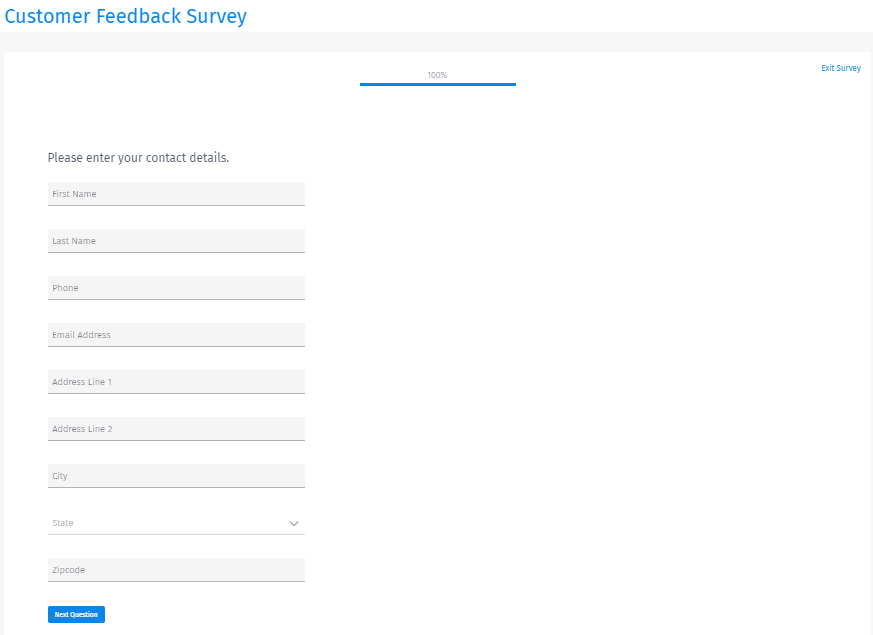Click the gray band below the title
The height and width of the screenshot is (635, 873).
coord(436,41)
